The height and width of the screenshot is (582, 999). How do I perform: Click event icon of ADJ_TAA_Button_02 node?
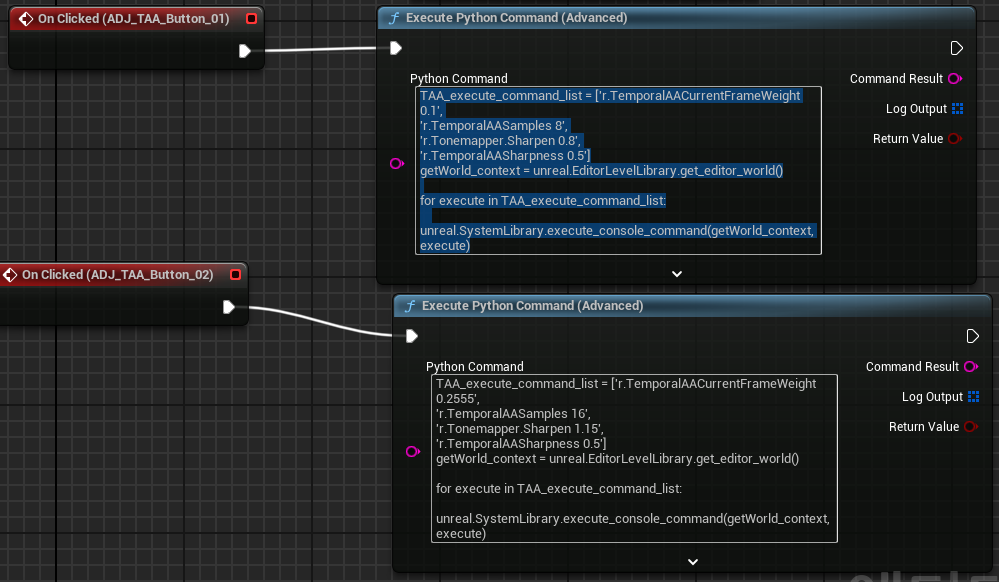pos(10,275)
